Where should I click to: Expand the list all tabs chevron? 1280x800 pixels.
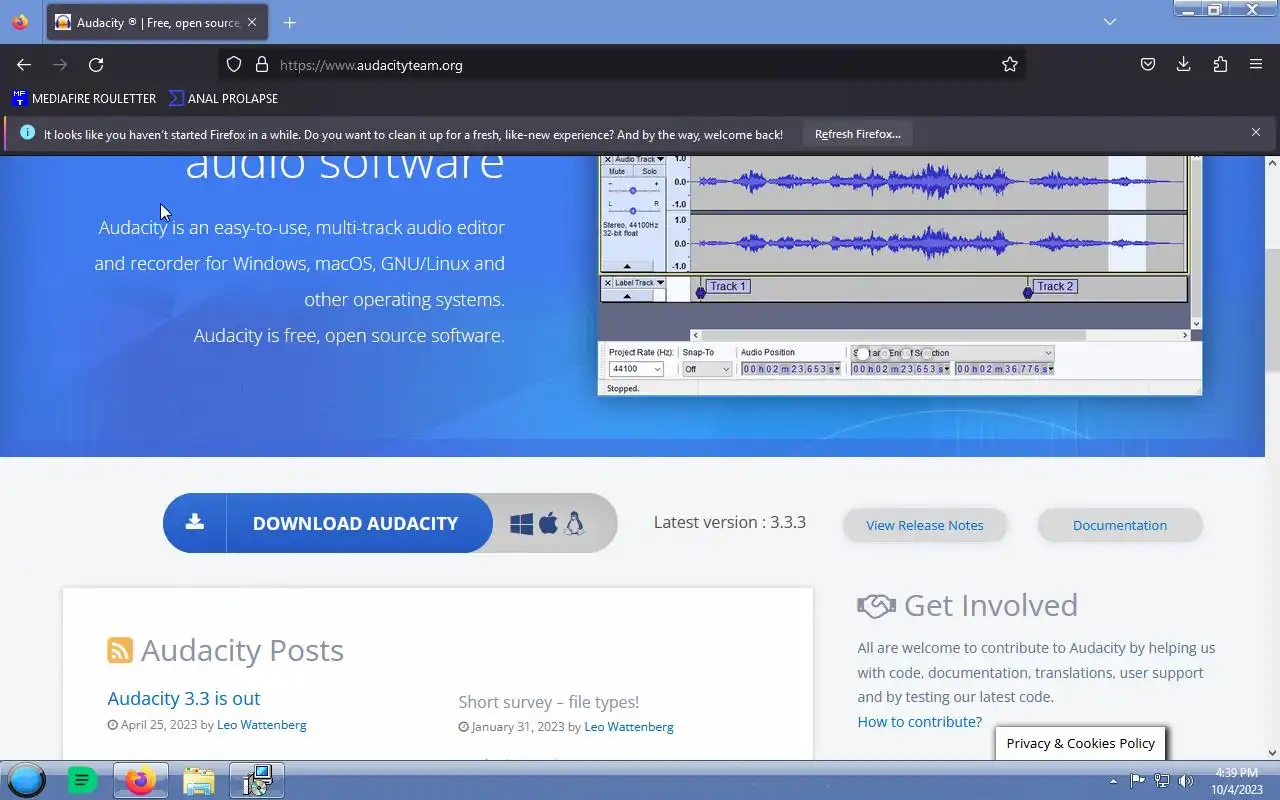(1110, 22)
